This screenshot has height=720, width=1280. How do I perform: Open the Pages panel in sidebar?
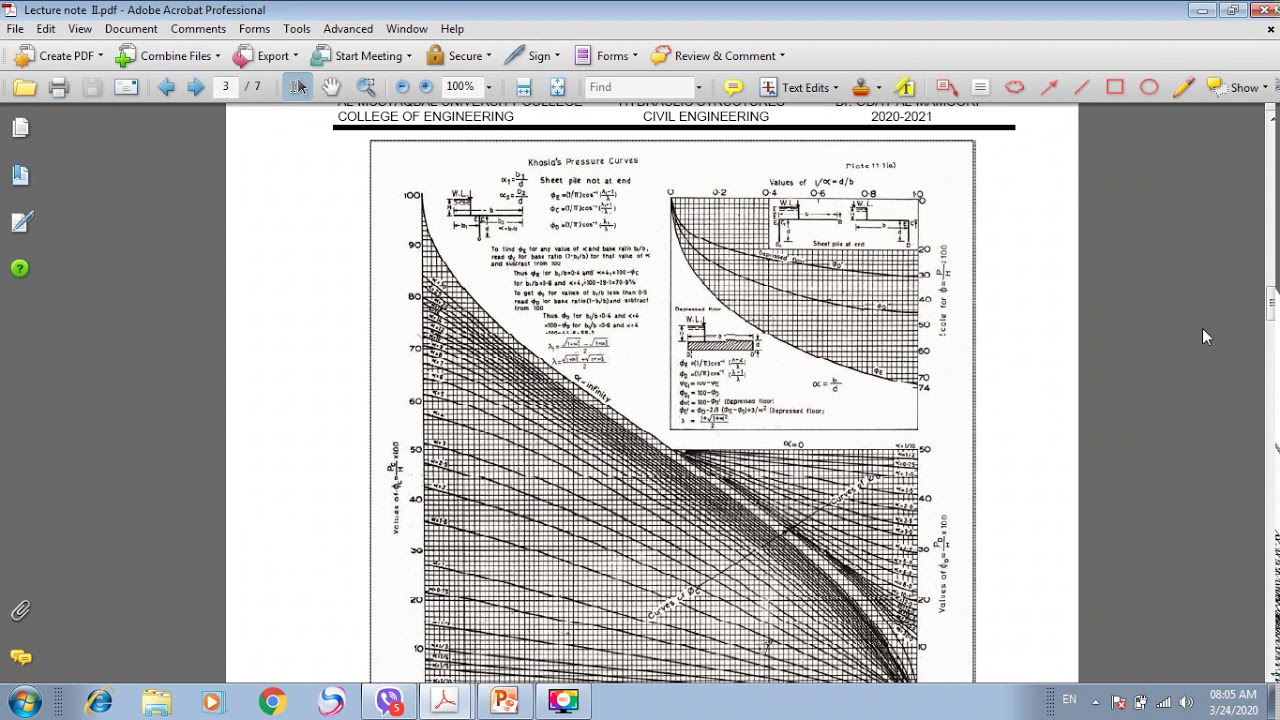point(20,127)
